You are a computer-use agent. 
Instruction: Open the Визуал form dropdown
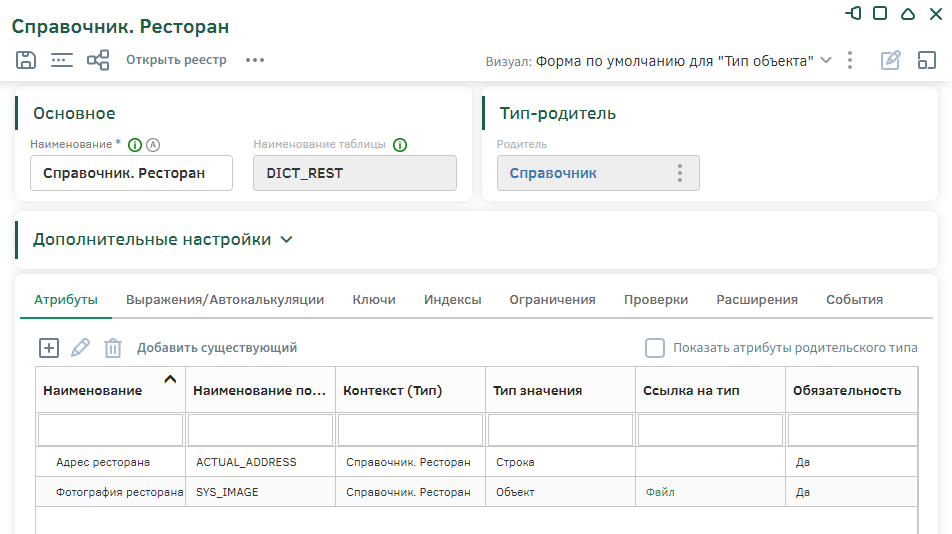coord(826,60)
